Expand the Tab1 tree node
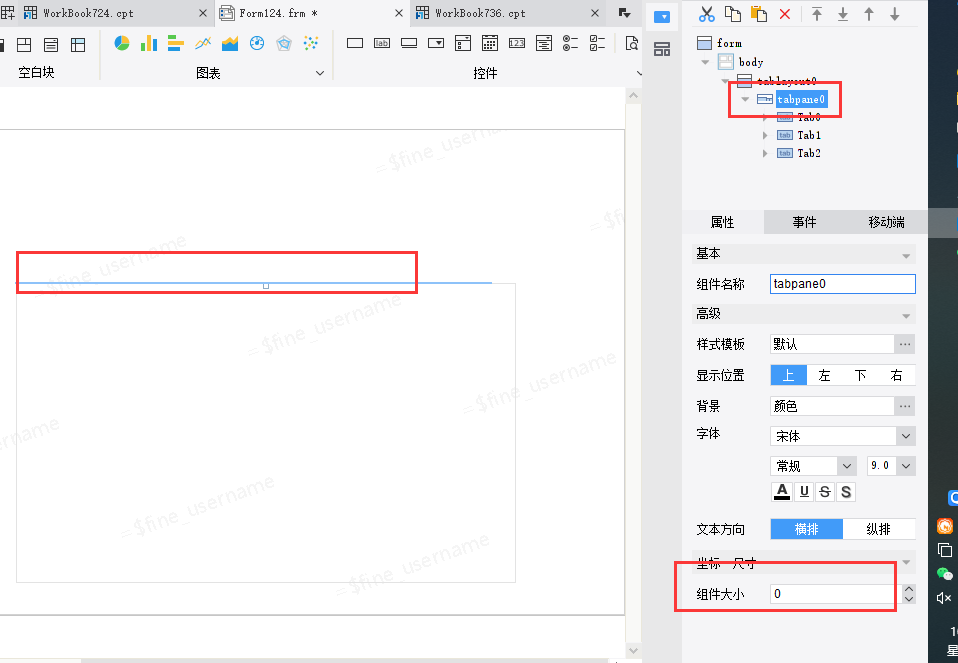This screenshot has height=663, width=958. click(x=765, y=135)
